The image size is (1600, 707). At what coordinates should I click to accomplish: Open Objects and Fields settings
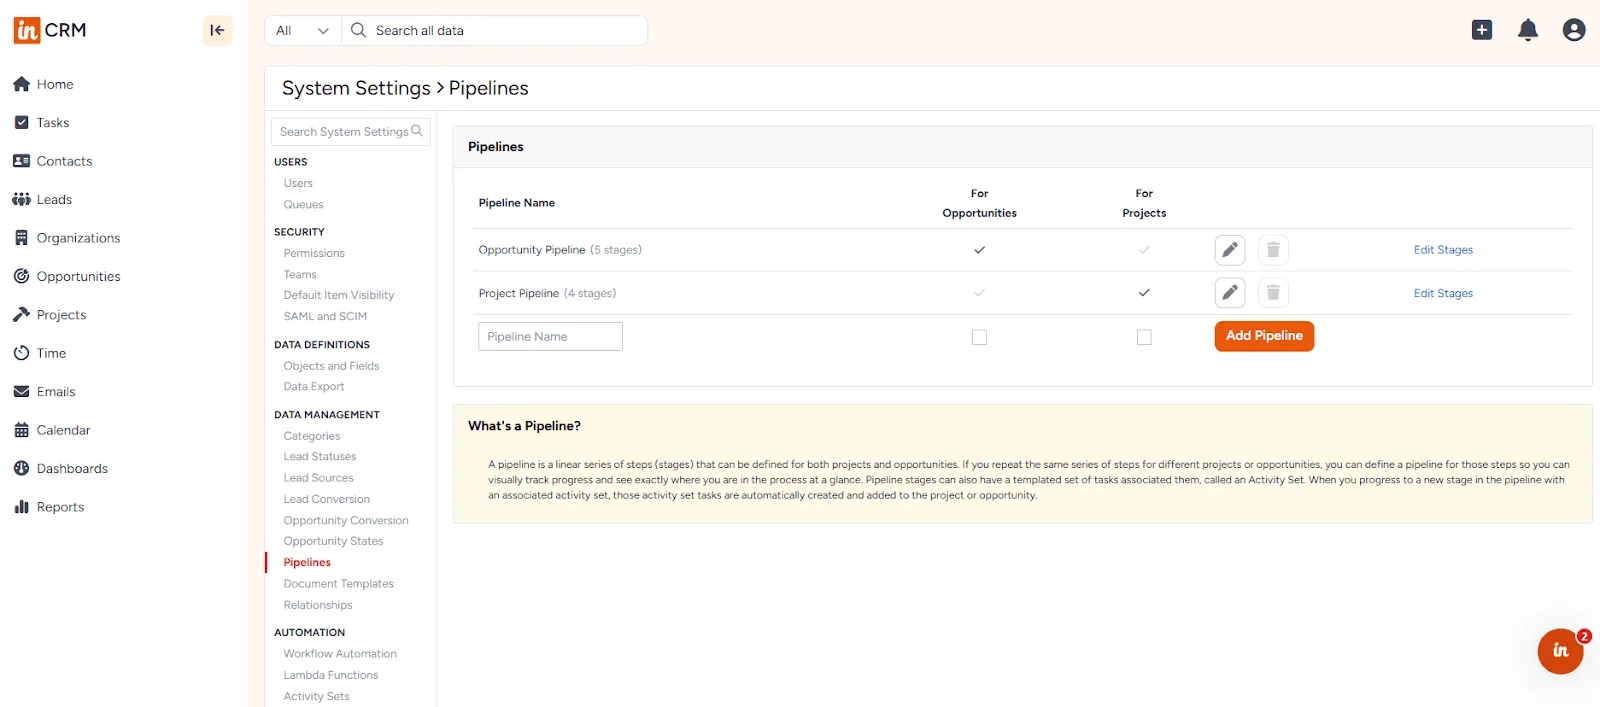click(331, 366)
